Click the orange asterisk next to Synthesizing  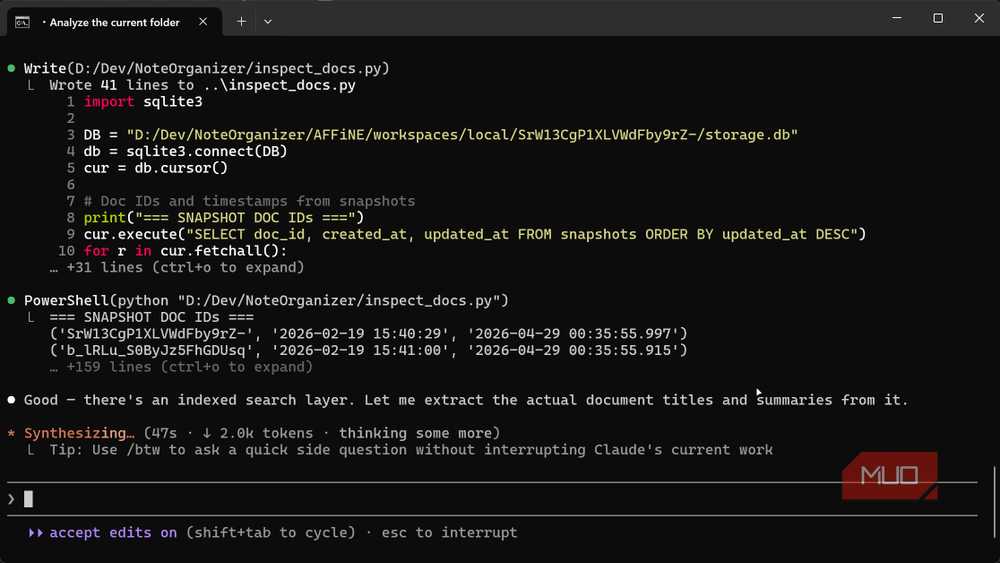(12, 434)
